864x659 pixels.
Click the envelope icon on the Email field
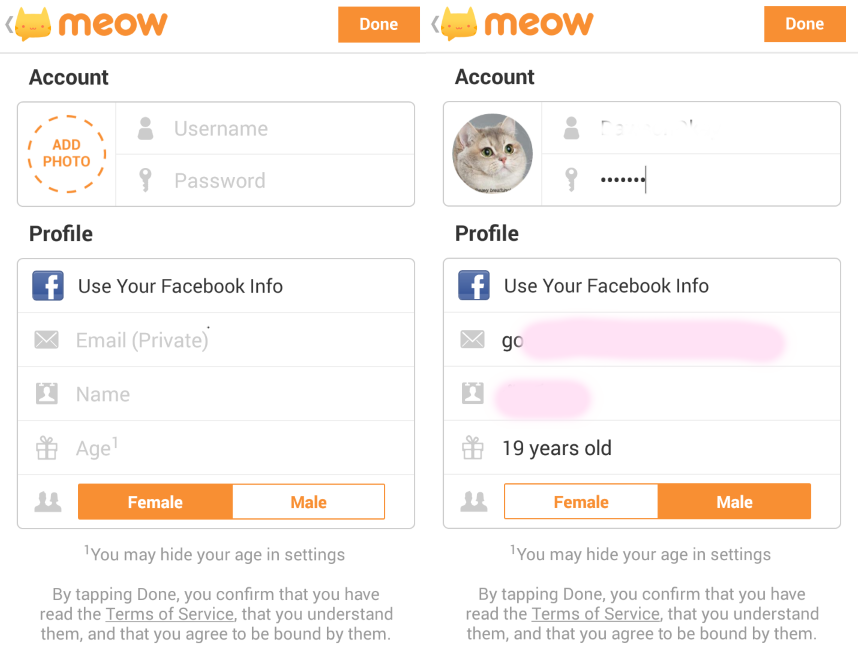tap(47, 340)
